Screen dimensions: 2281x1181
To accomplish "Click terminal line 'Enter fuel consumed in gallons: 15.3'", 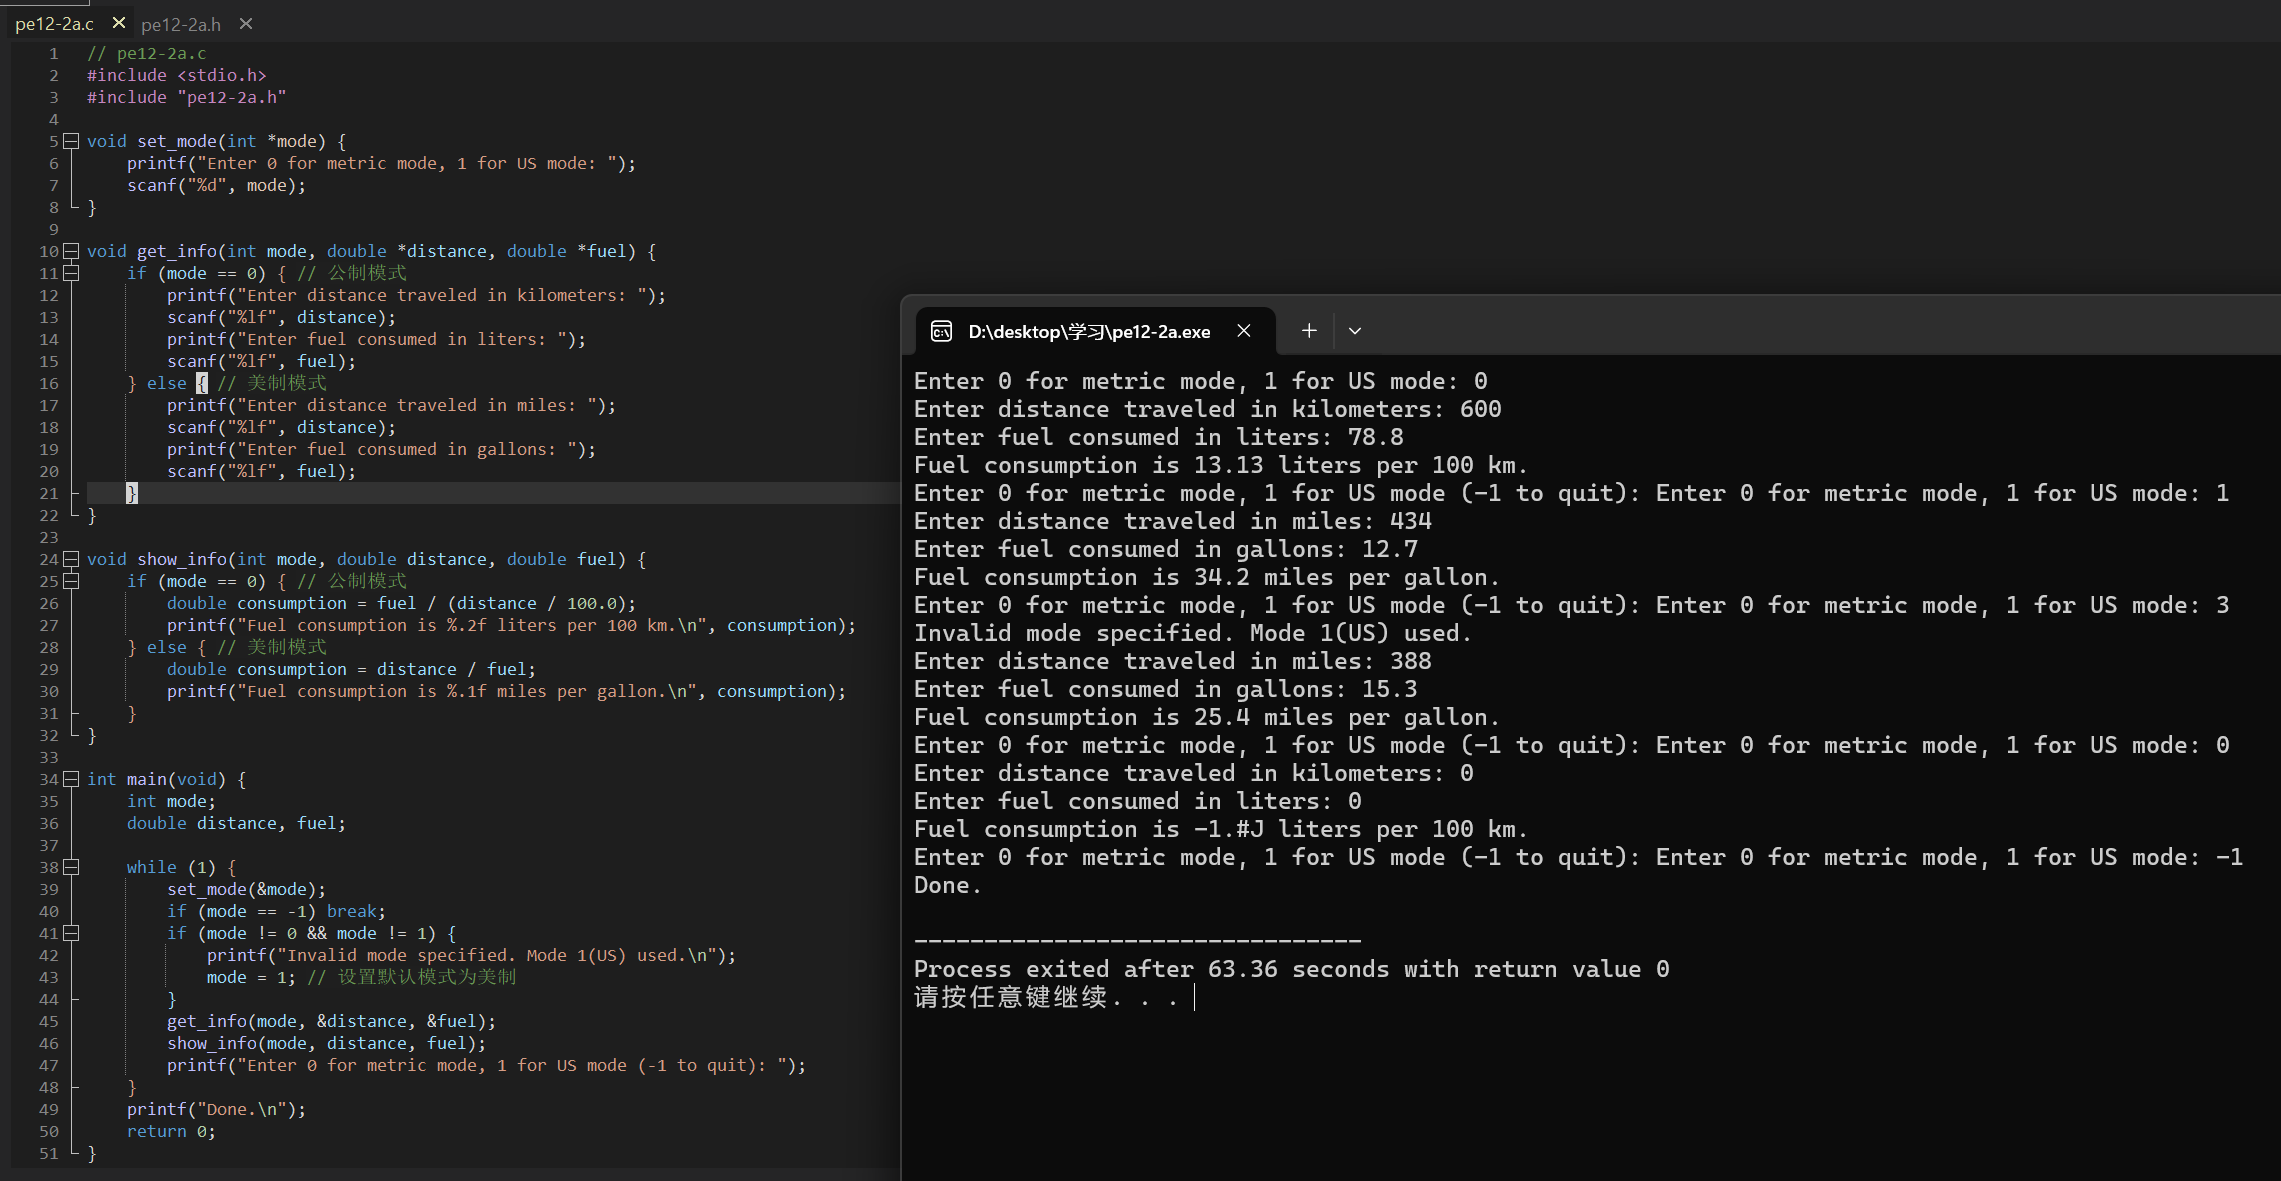I will tap(1166, 689).
